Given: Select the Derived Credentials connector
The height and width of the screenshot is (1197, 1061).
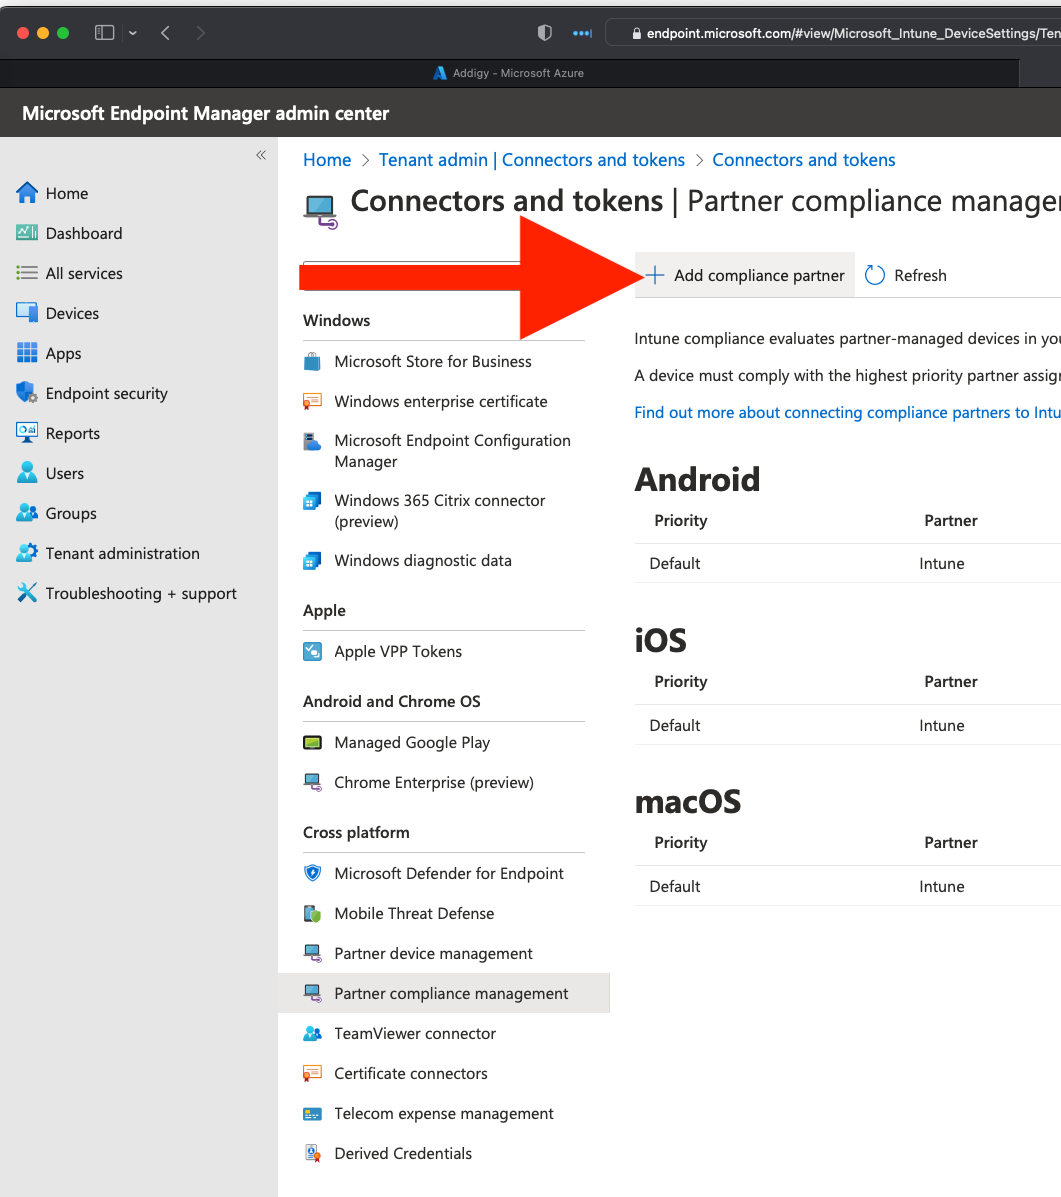Looking at the screenshot, I should point(402,1153).
